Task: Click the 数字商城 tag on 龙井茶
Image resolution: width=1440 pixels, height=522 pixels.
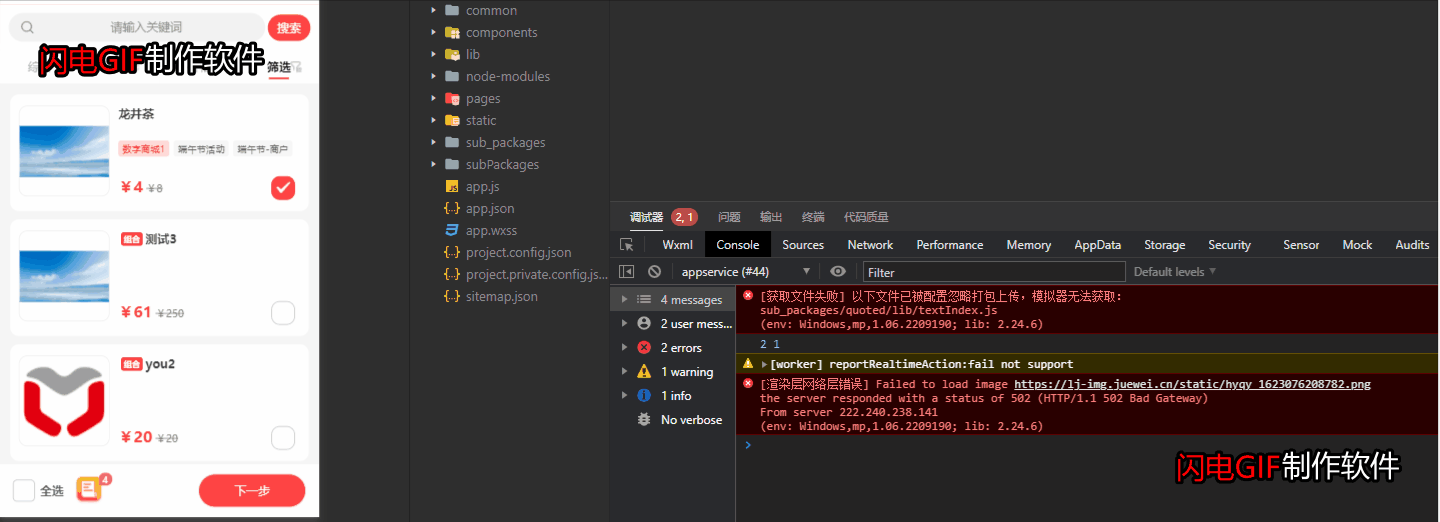Action: point(144,149)
